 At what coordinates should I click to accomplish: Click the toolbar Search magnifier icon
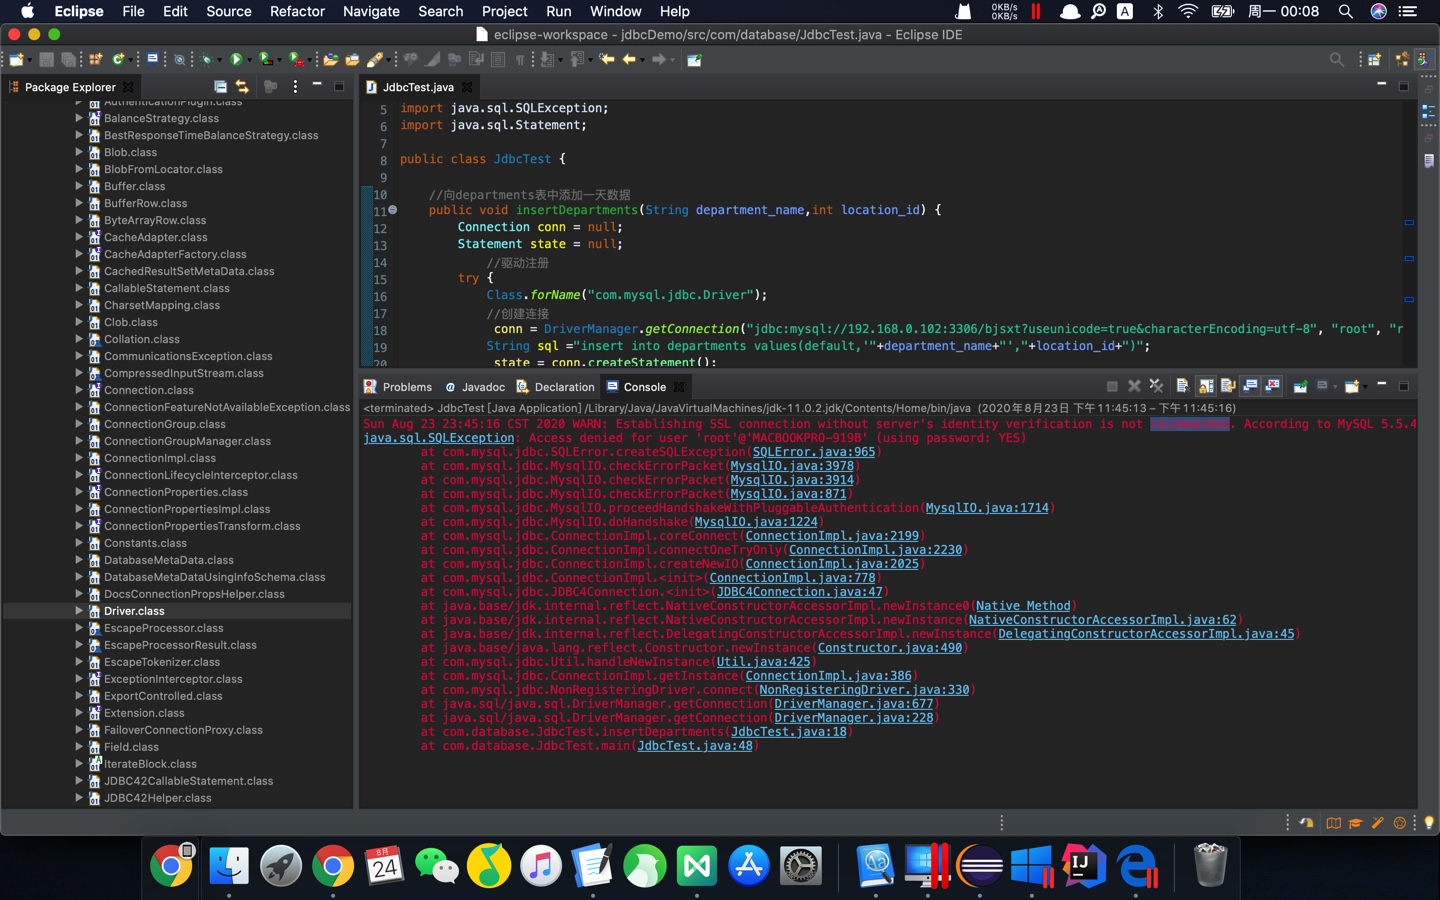[x=1337, y=60]
